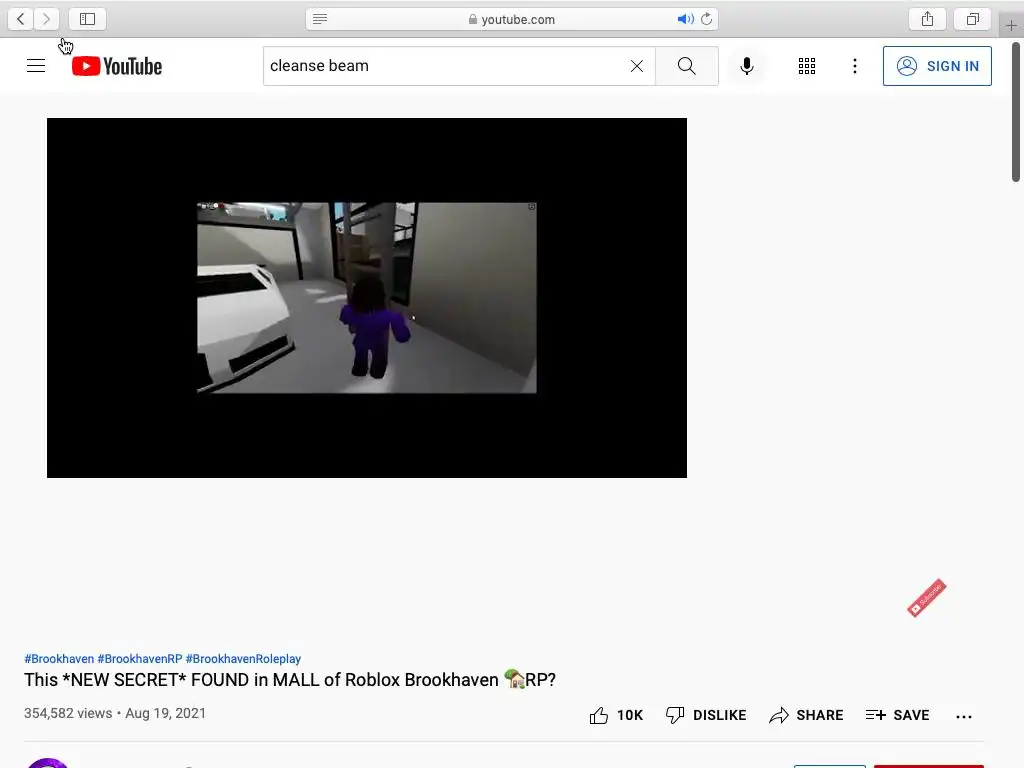The image size is (1024, 768).
Task: Reload the page with refresh icon
Action: 707,19
